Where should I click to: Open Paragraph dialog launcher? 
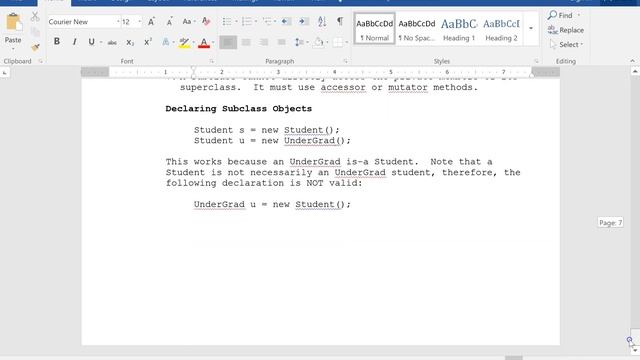[345, 61]
